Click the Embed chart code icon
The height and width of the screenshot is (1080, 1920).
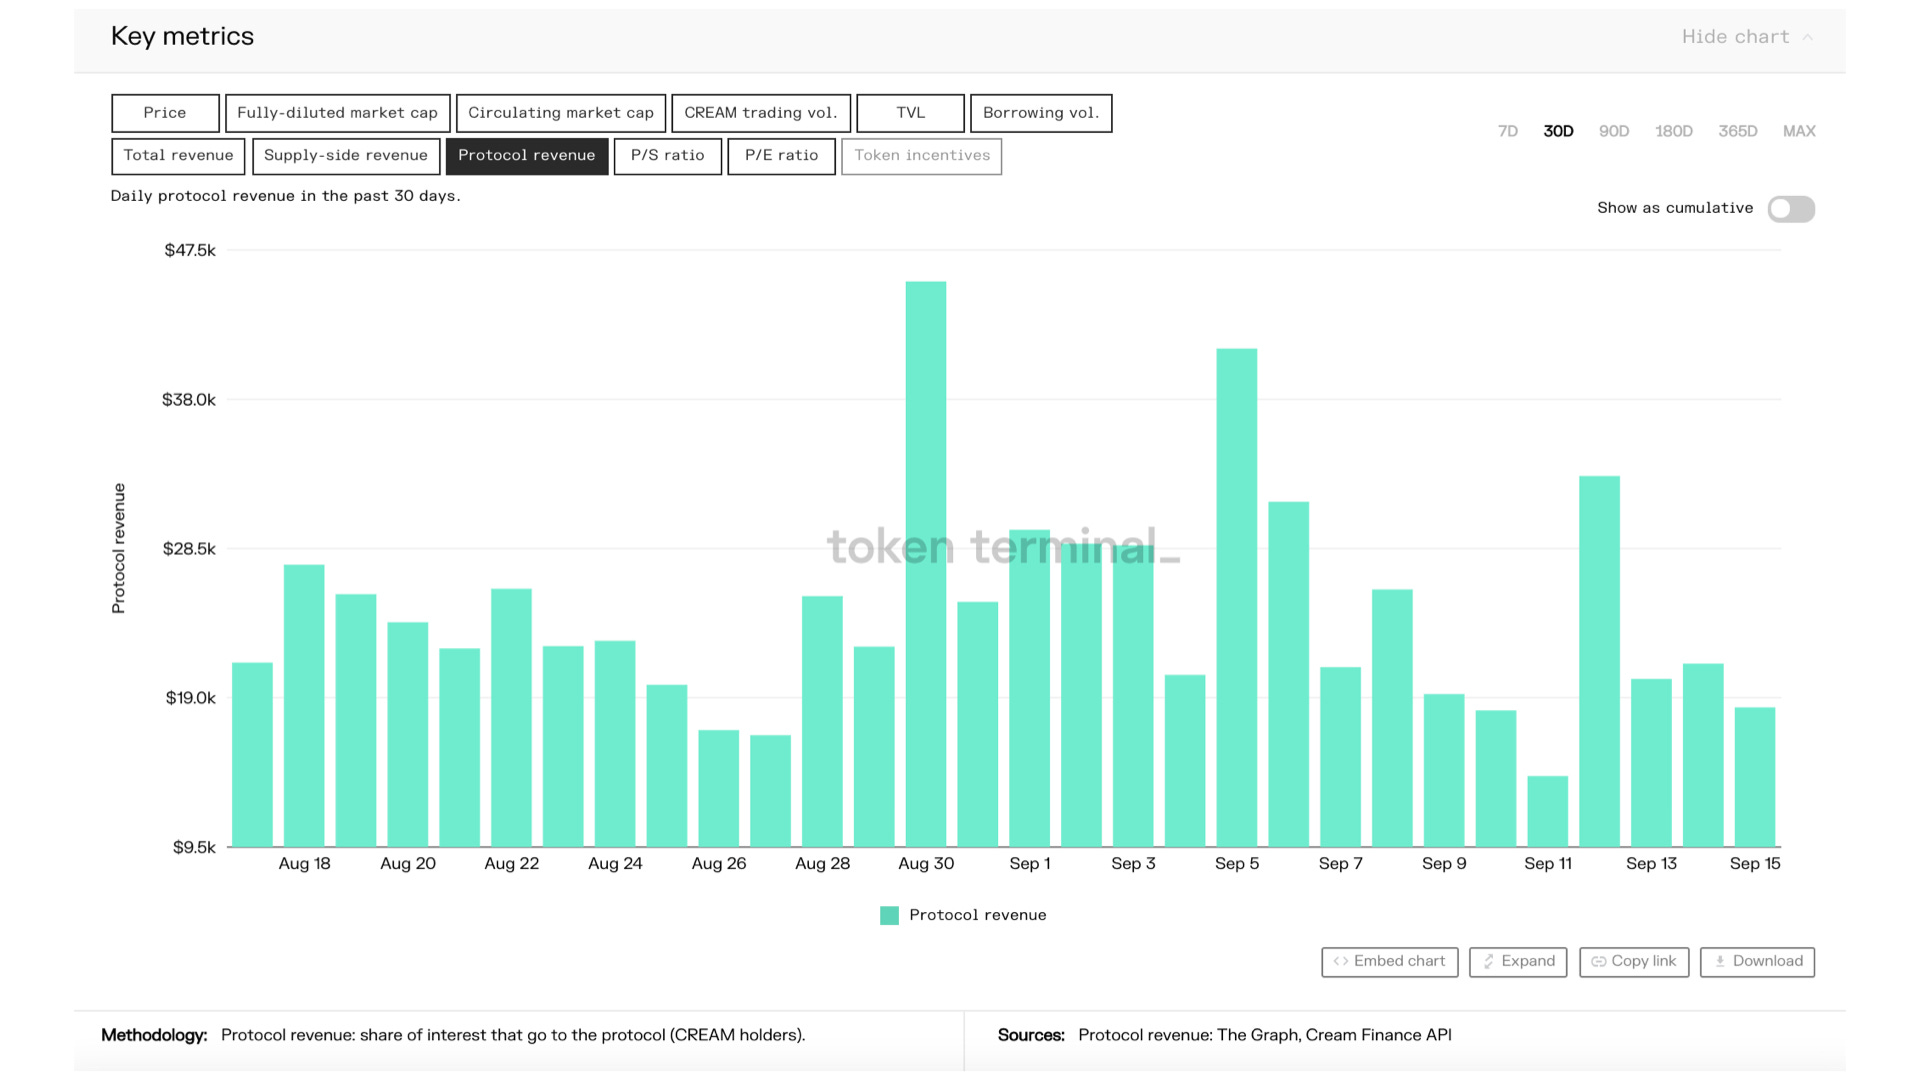click(x=1340, y=961)
